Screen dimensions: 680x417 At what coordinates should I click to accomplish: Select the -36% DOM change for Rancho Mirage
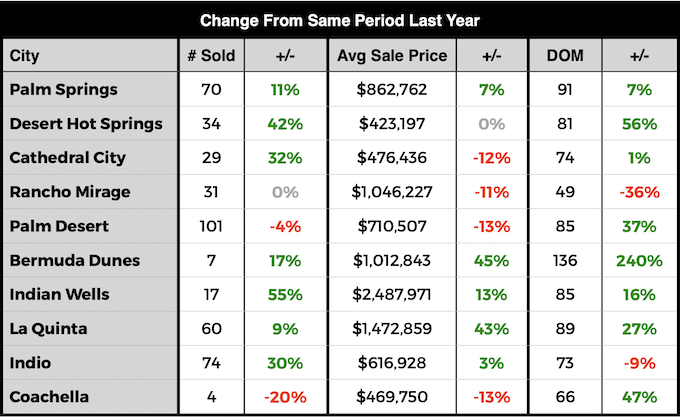639,192
